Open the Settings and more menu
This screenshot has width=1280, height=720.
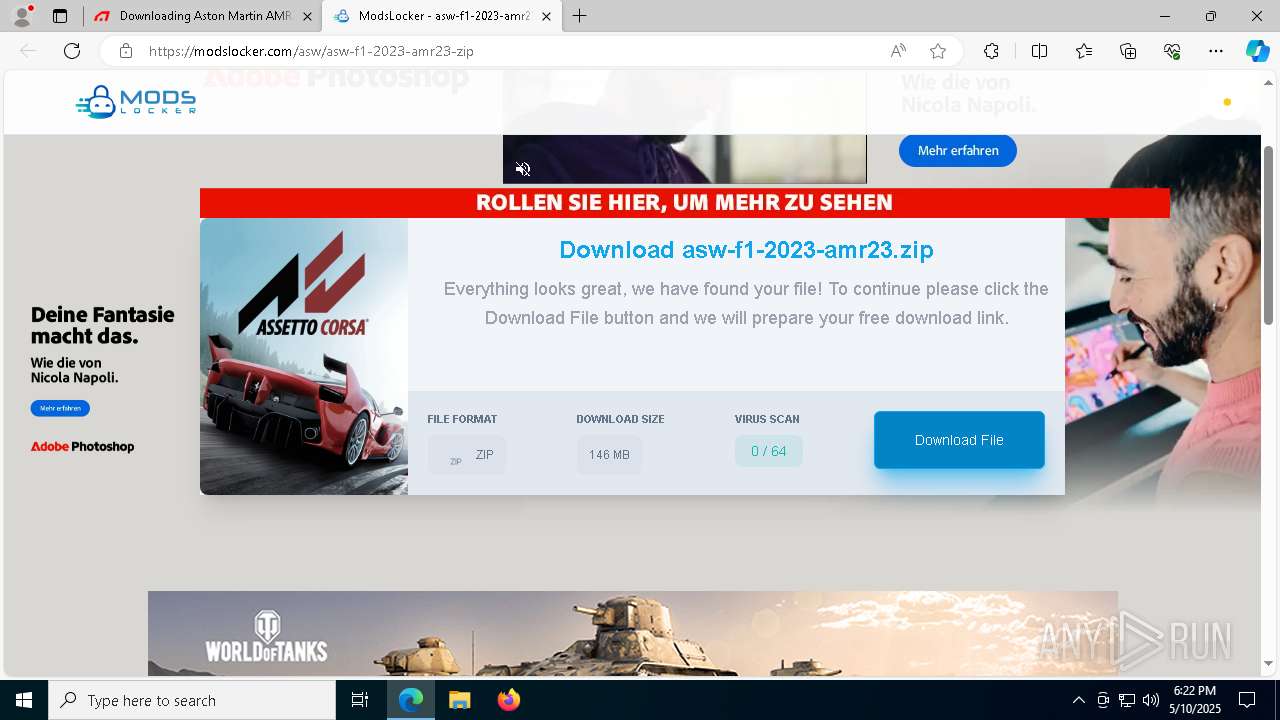1216,51
